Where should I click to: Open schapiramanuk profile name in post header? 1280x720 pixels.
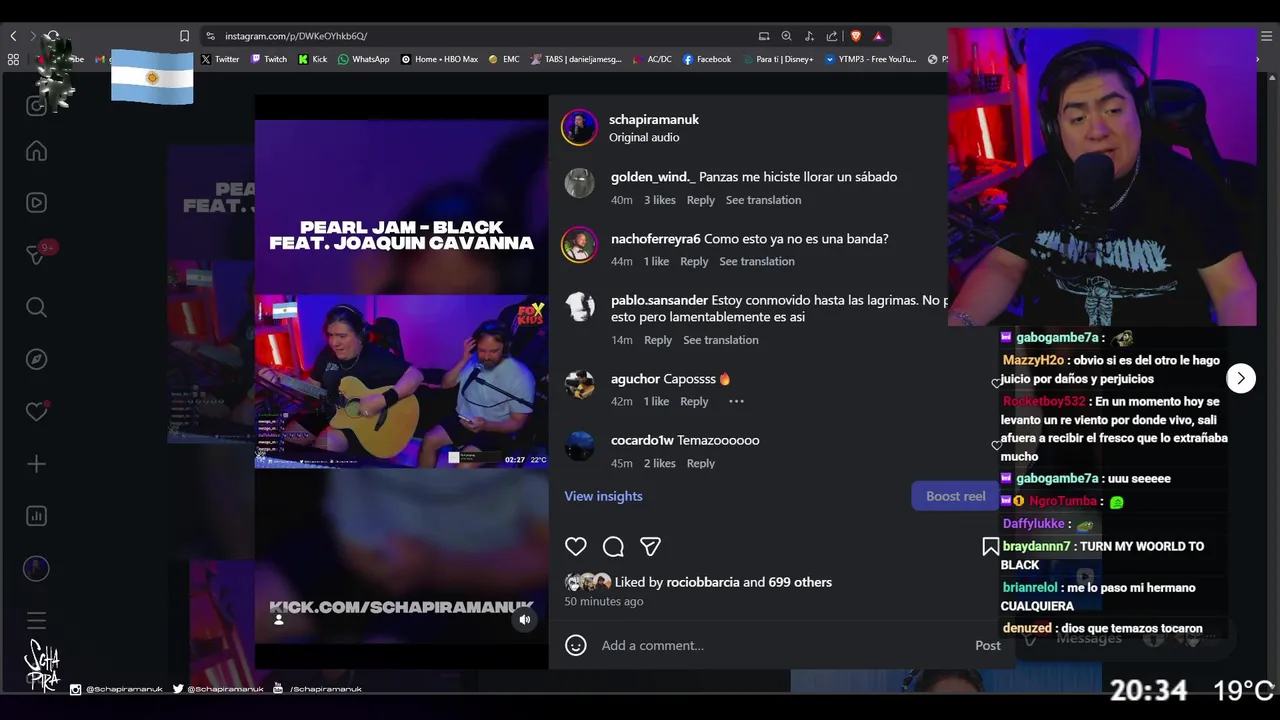[x=654, y=119]
